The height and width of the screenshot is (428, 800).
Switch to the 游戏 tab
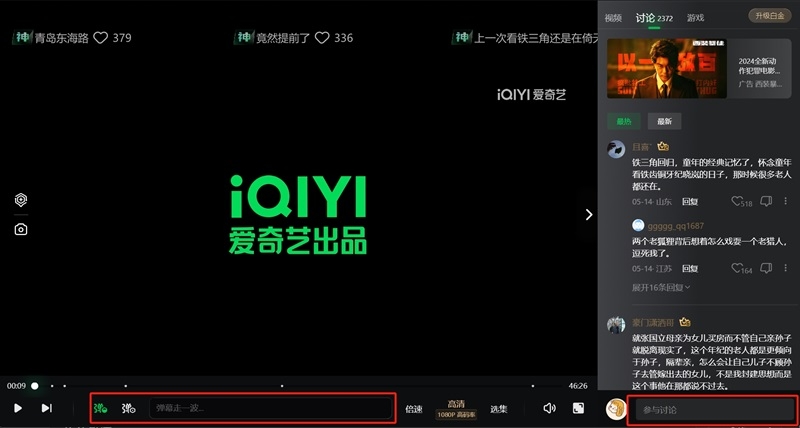pyautogui.click(x=695, y=18)
